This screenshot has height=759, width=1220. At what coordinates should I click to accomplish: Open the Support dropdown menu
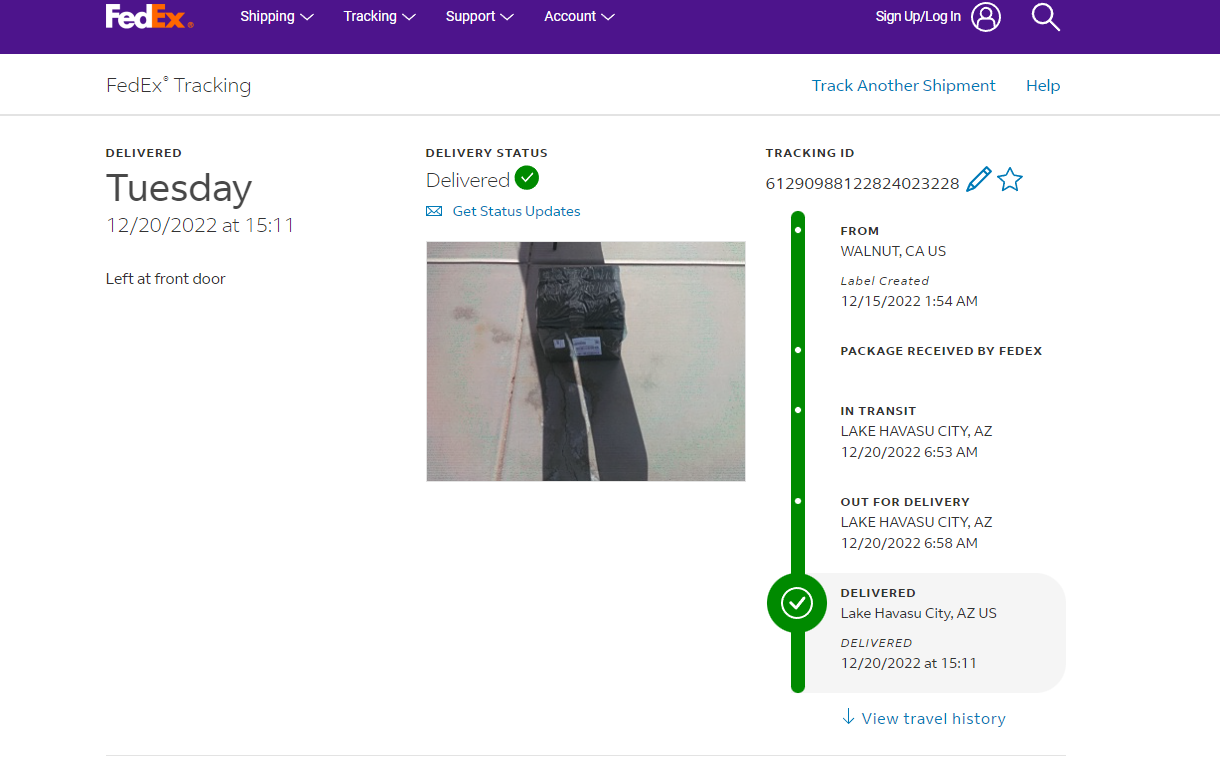tap(479, 17)
